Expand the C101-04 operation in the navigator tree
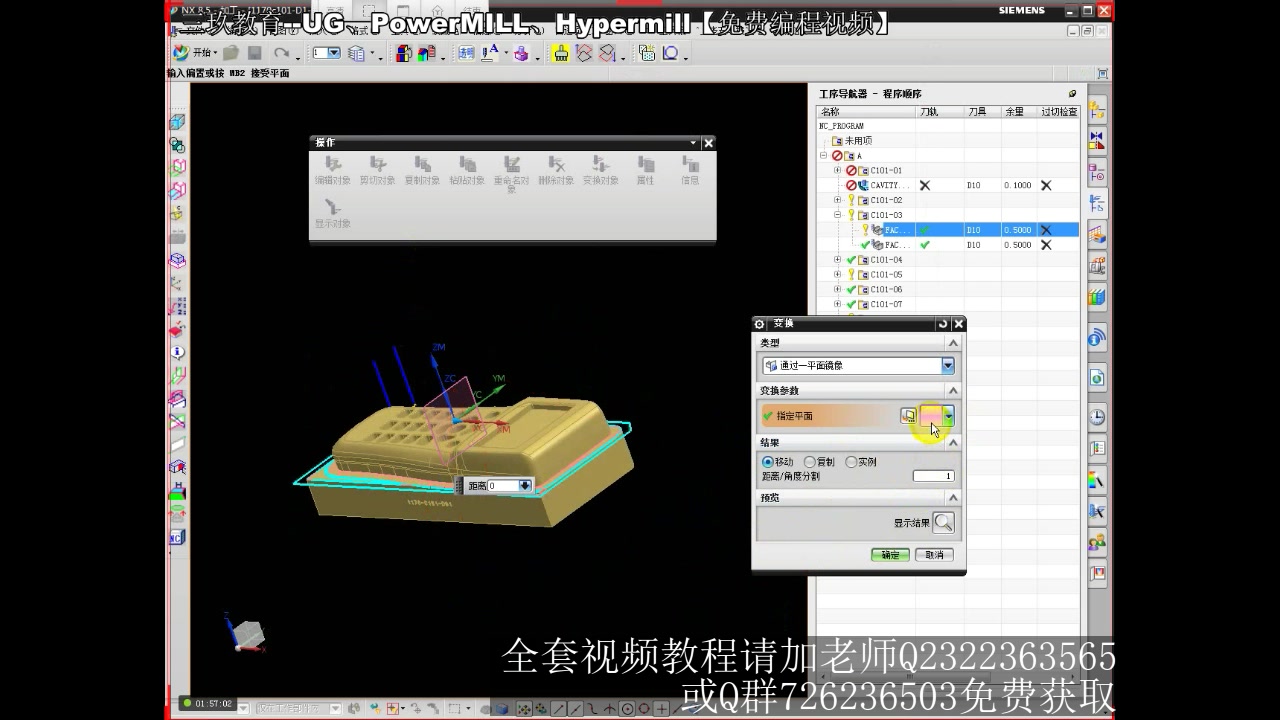This screenshot has width=1280, height=720. pyautogui.click(x=836, y=259)
